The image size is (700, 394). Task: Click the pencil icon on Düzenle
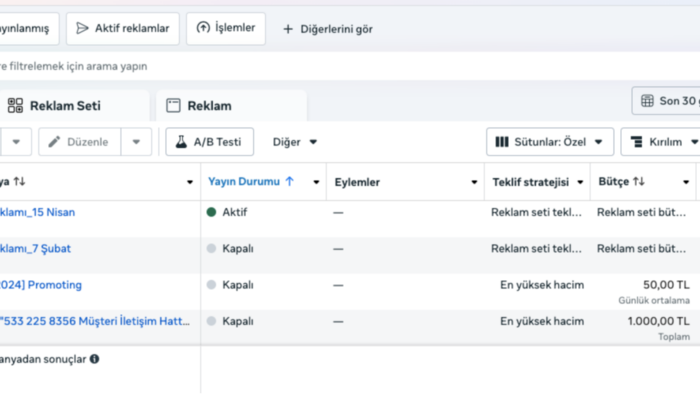click(x=54, y=142)
